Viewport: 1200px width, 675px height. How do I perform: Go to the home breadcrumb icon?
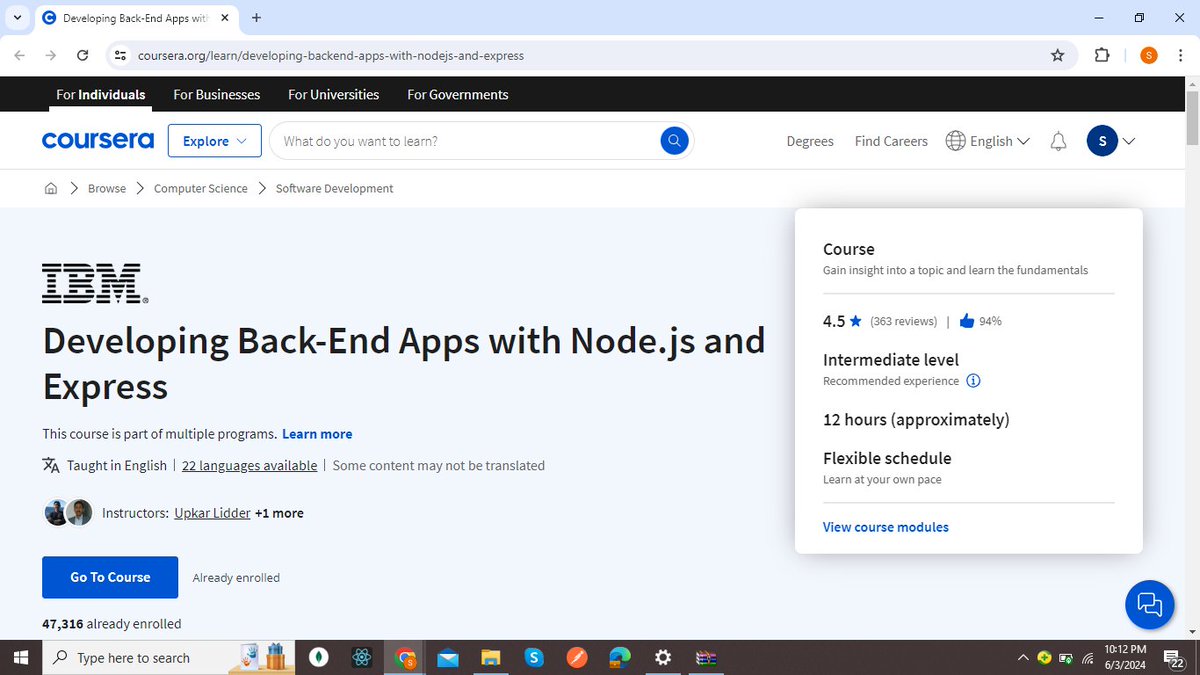tap(51, 188)
